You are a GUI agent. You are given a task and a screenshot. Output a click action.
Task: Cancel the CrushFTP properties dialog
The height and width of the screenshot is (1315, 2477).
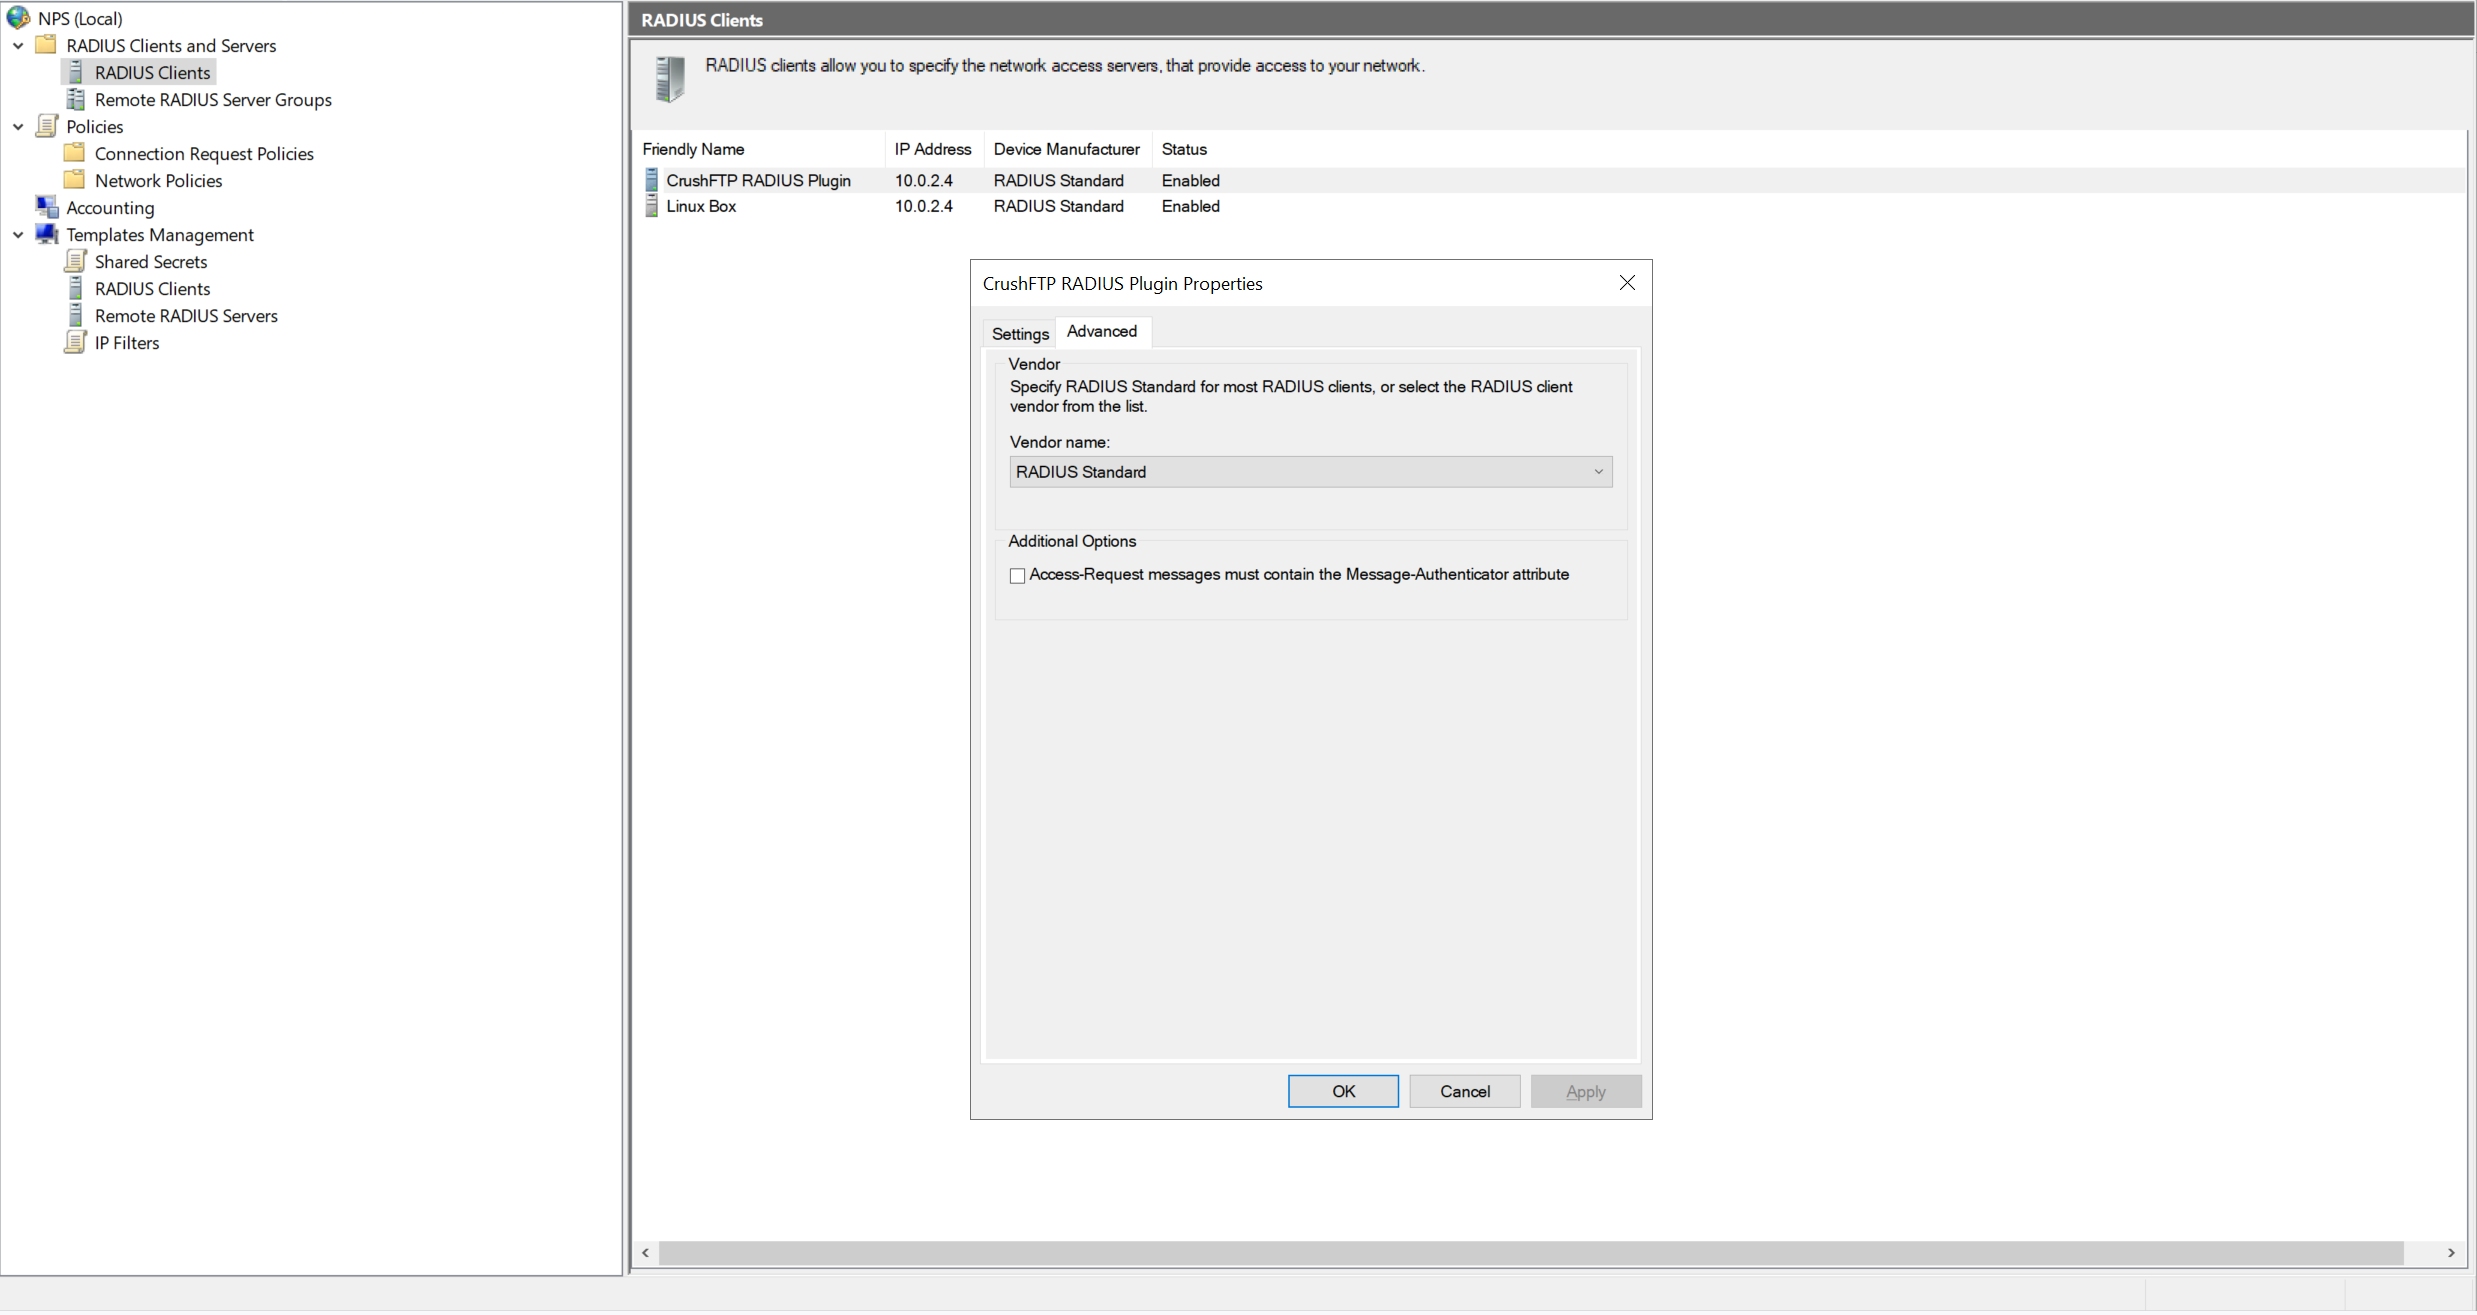1465,1091
